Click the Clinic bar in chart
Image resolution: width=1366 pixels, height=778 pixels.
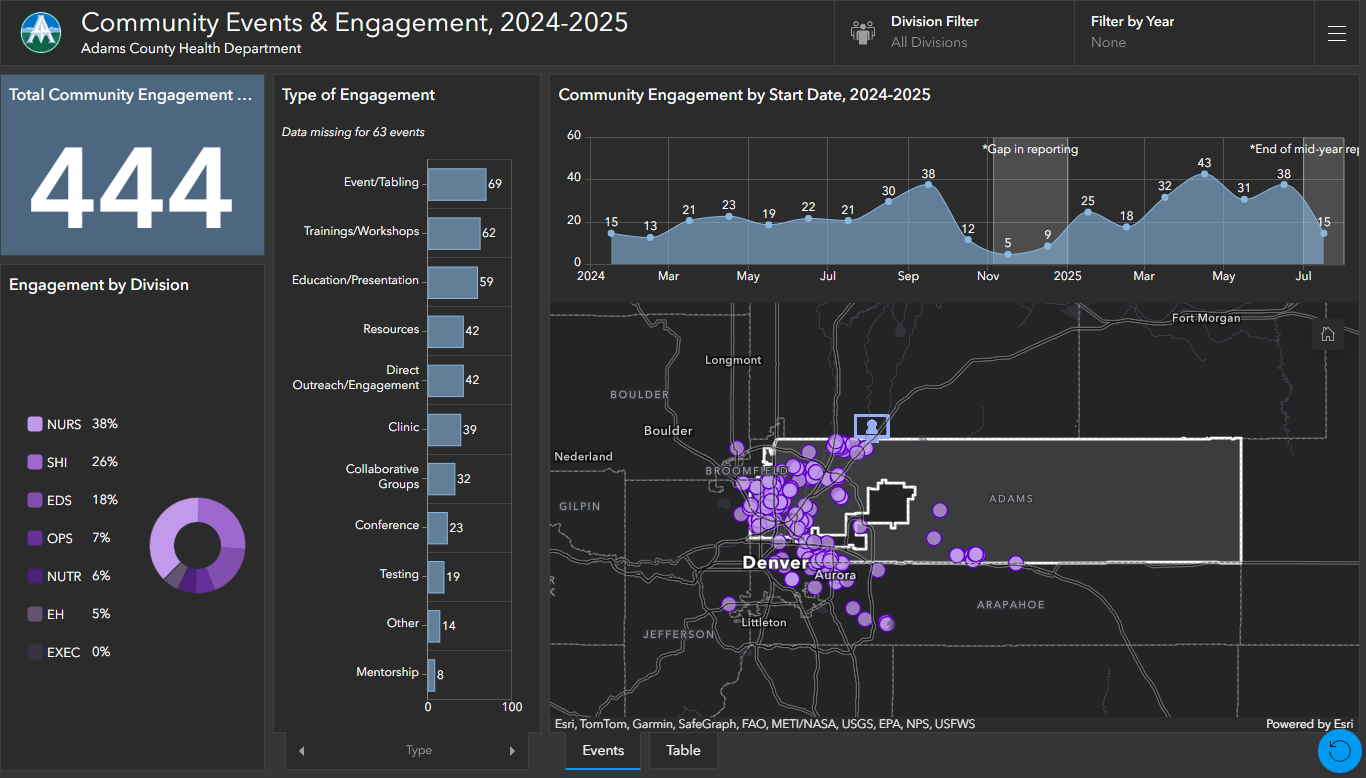[444, 429]
